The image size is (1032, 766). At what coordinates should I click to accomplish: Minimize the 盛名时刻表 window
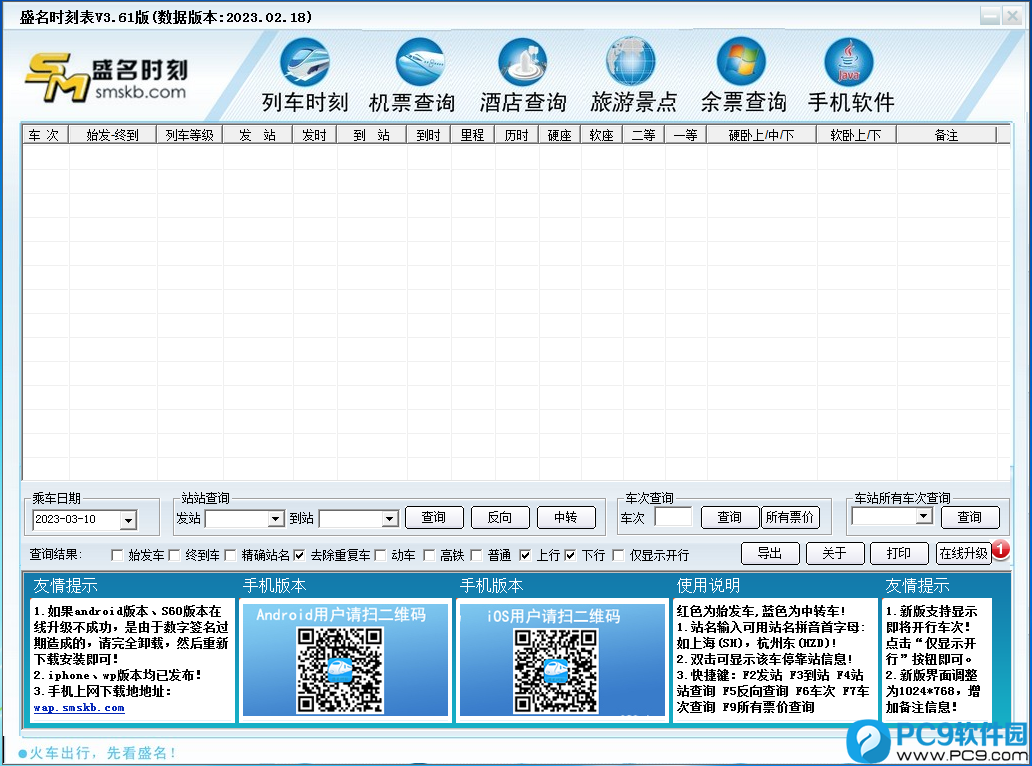click(990, 16)
